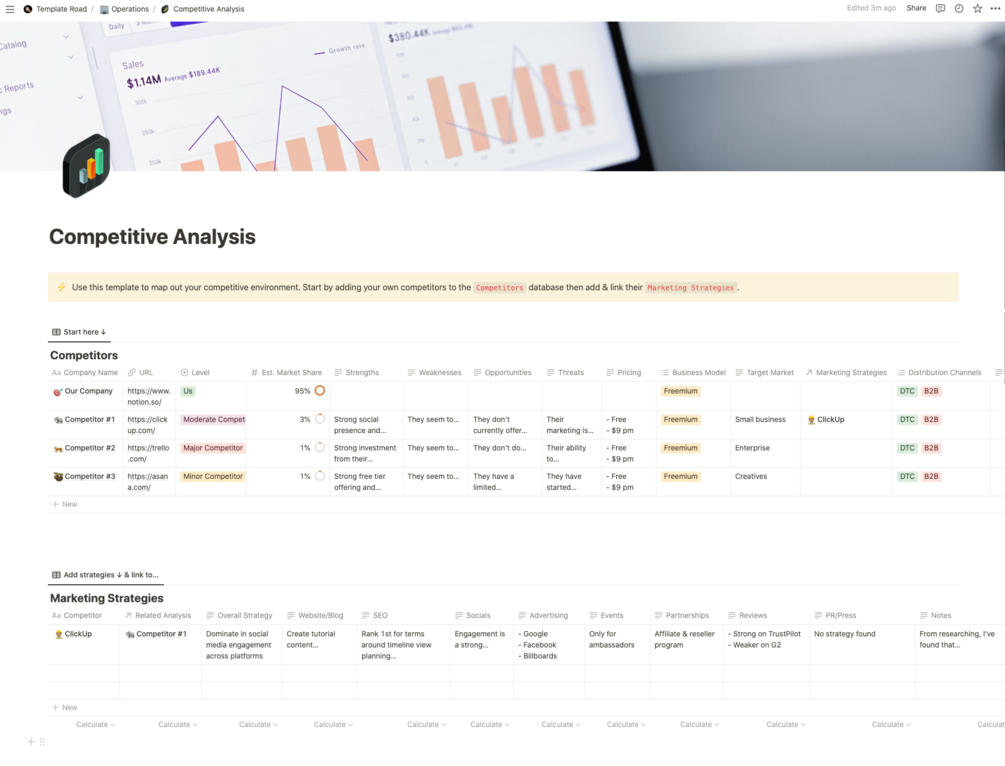The height and width of the screenshot is (766, 1005).
Task: Open the three-dot page options menu
Action: [995, 8]
